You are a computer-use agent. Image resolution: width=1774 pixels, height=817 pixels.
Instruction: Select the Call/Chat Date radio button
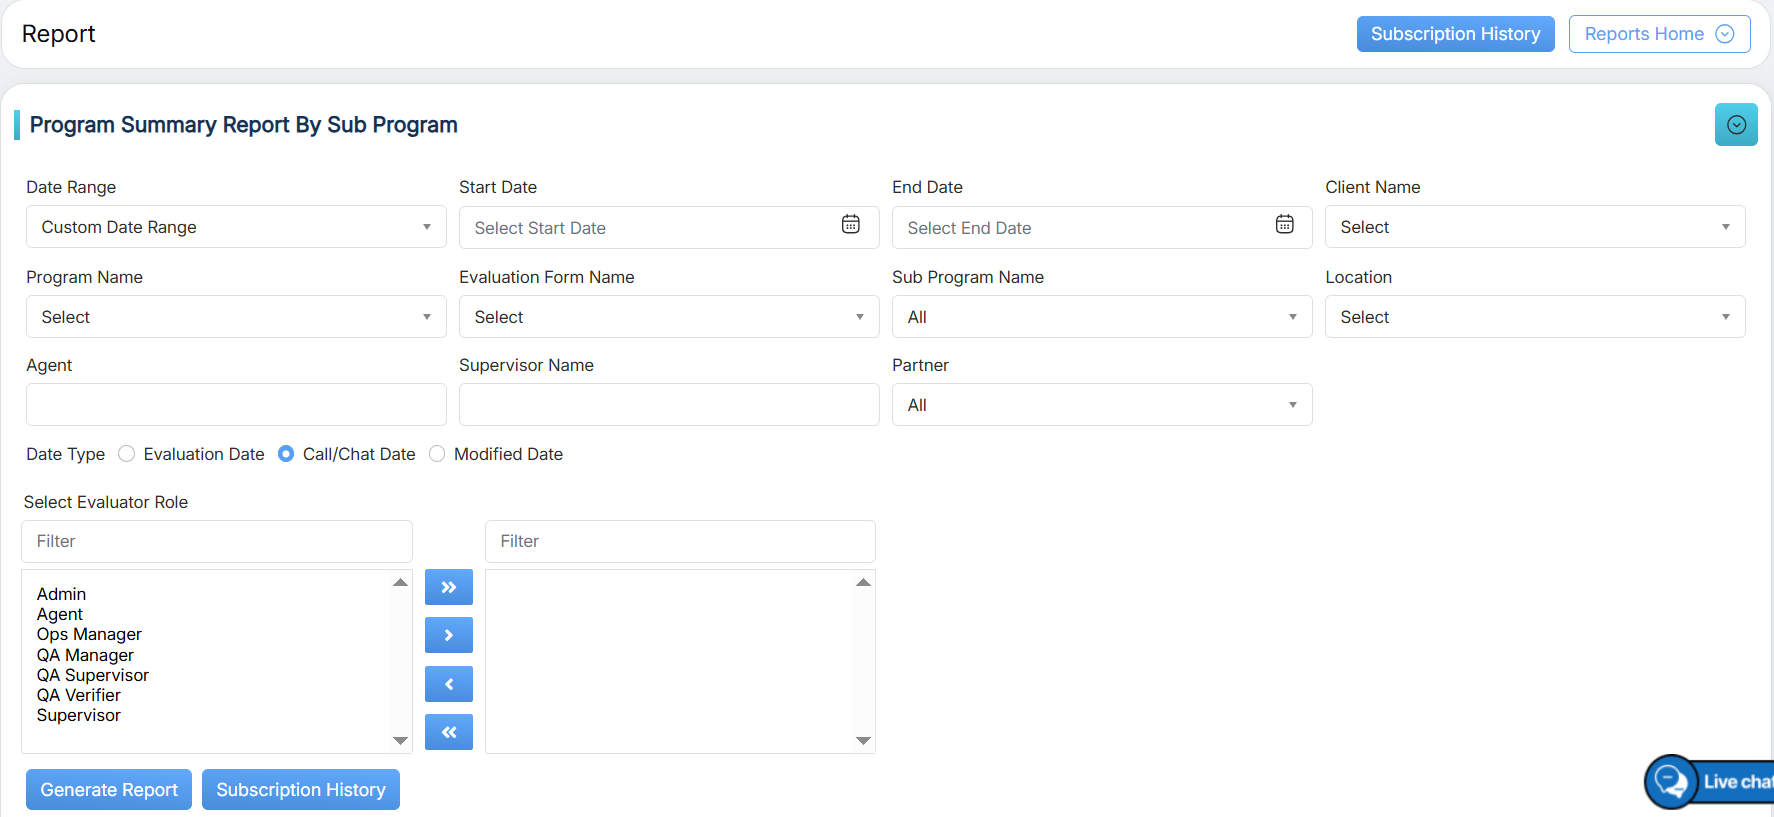click(x=286, y=454)
